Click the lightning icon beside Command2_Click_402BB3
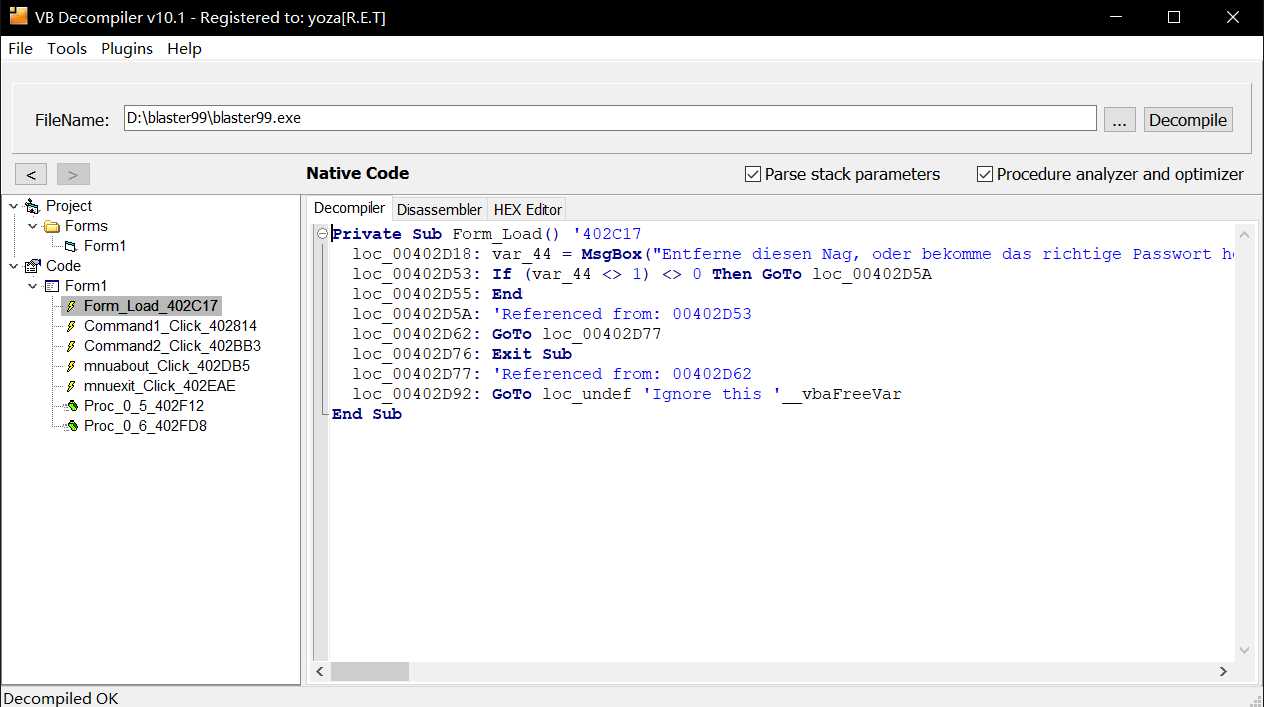Screen dimensions: 1264x707 (71, 346)
